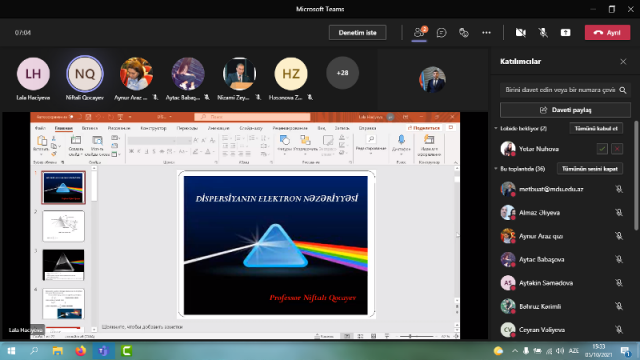Unmute the microphone in the meeting toolbar

[543, 33]
